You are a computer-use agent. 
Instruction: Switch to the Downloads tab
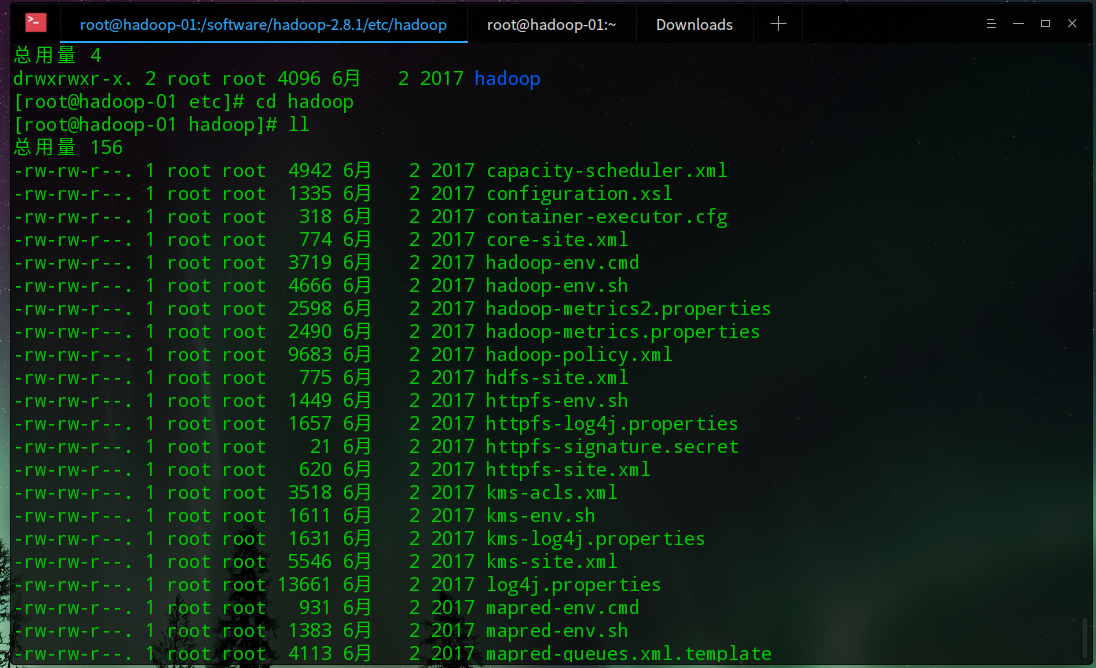coord(694,24)
